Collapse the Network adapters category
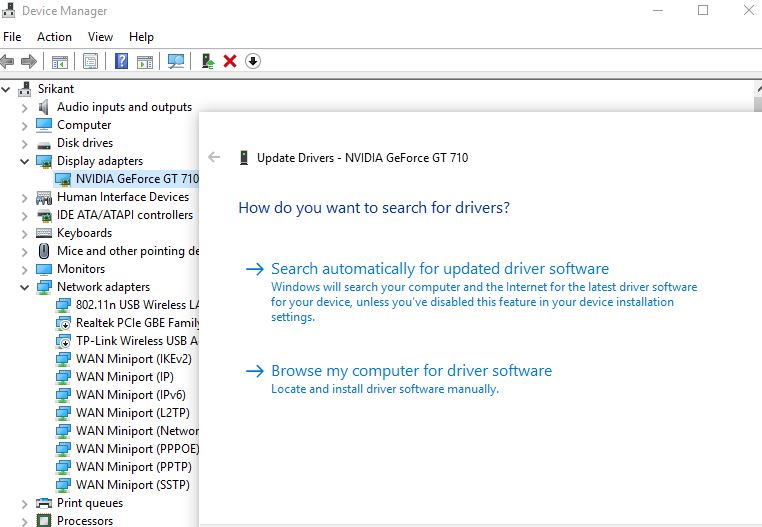 [x=25, y=287]
